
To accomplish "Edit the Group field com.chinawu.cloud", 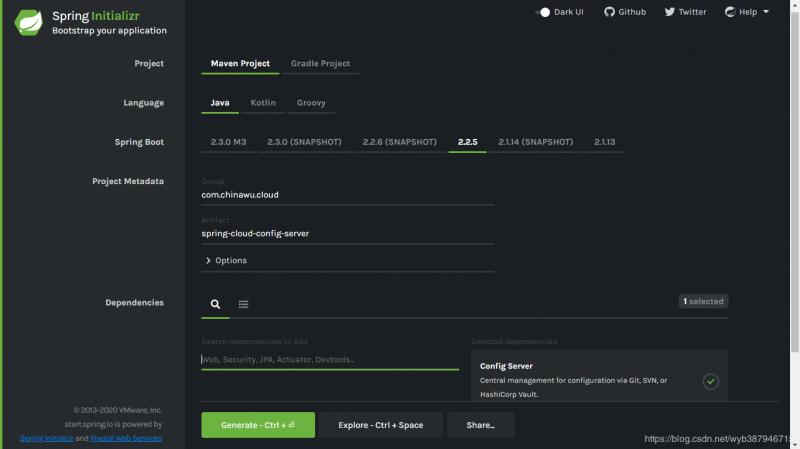I will click(x=347, y=195).
